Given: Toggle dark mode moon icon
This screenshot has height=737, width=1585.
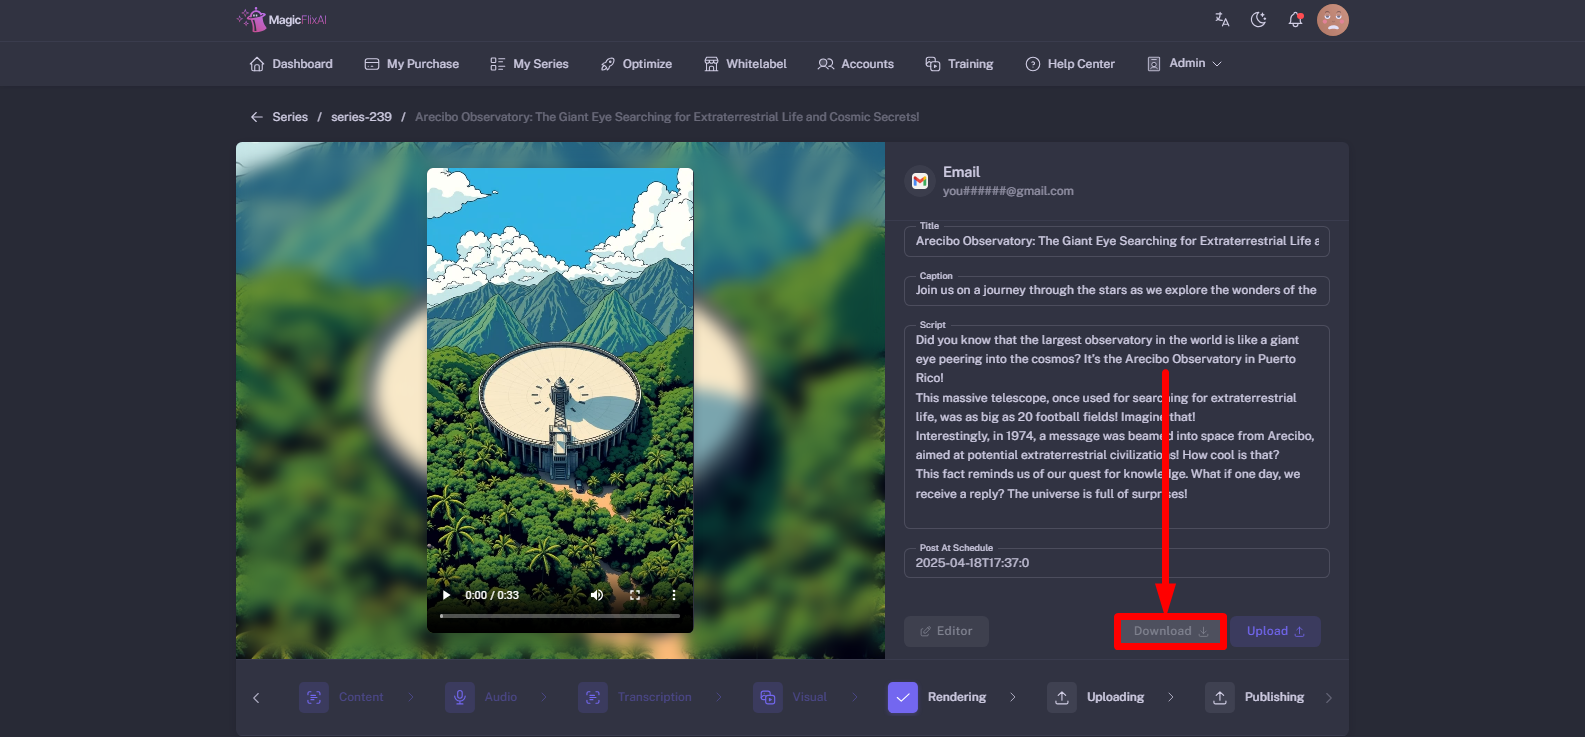Looking at the screenshot, I should (x=1258, y=19).
